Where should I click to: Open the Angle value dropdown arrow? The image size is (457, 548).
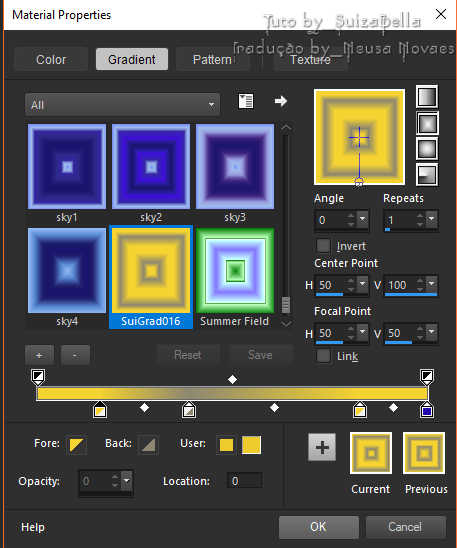click(x=363, y=219)
